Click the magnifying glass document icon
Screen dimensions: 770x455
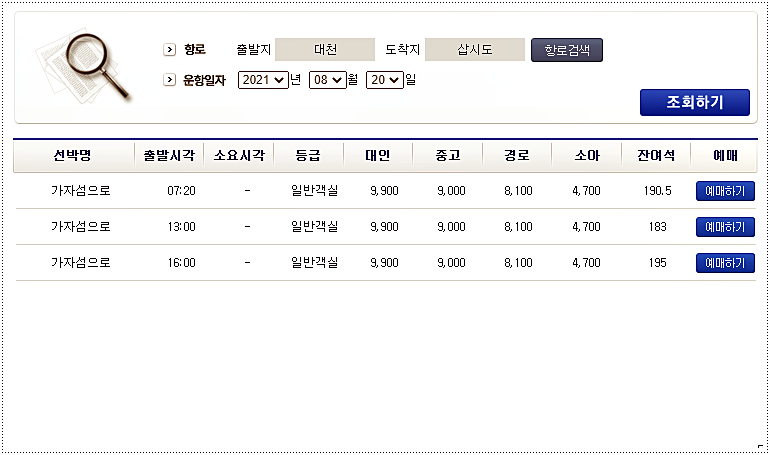coord(82,66)
